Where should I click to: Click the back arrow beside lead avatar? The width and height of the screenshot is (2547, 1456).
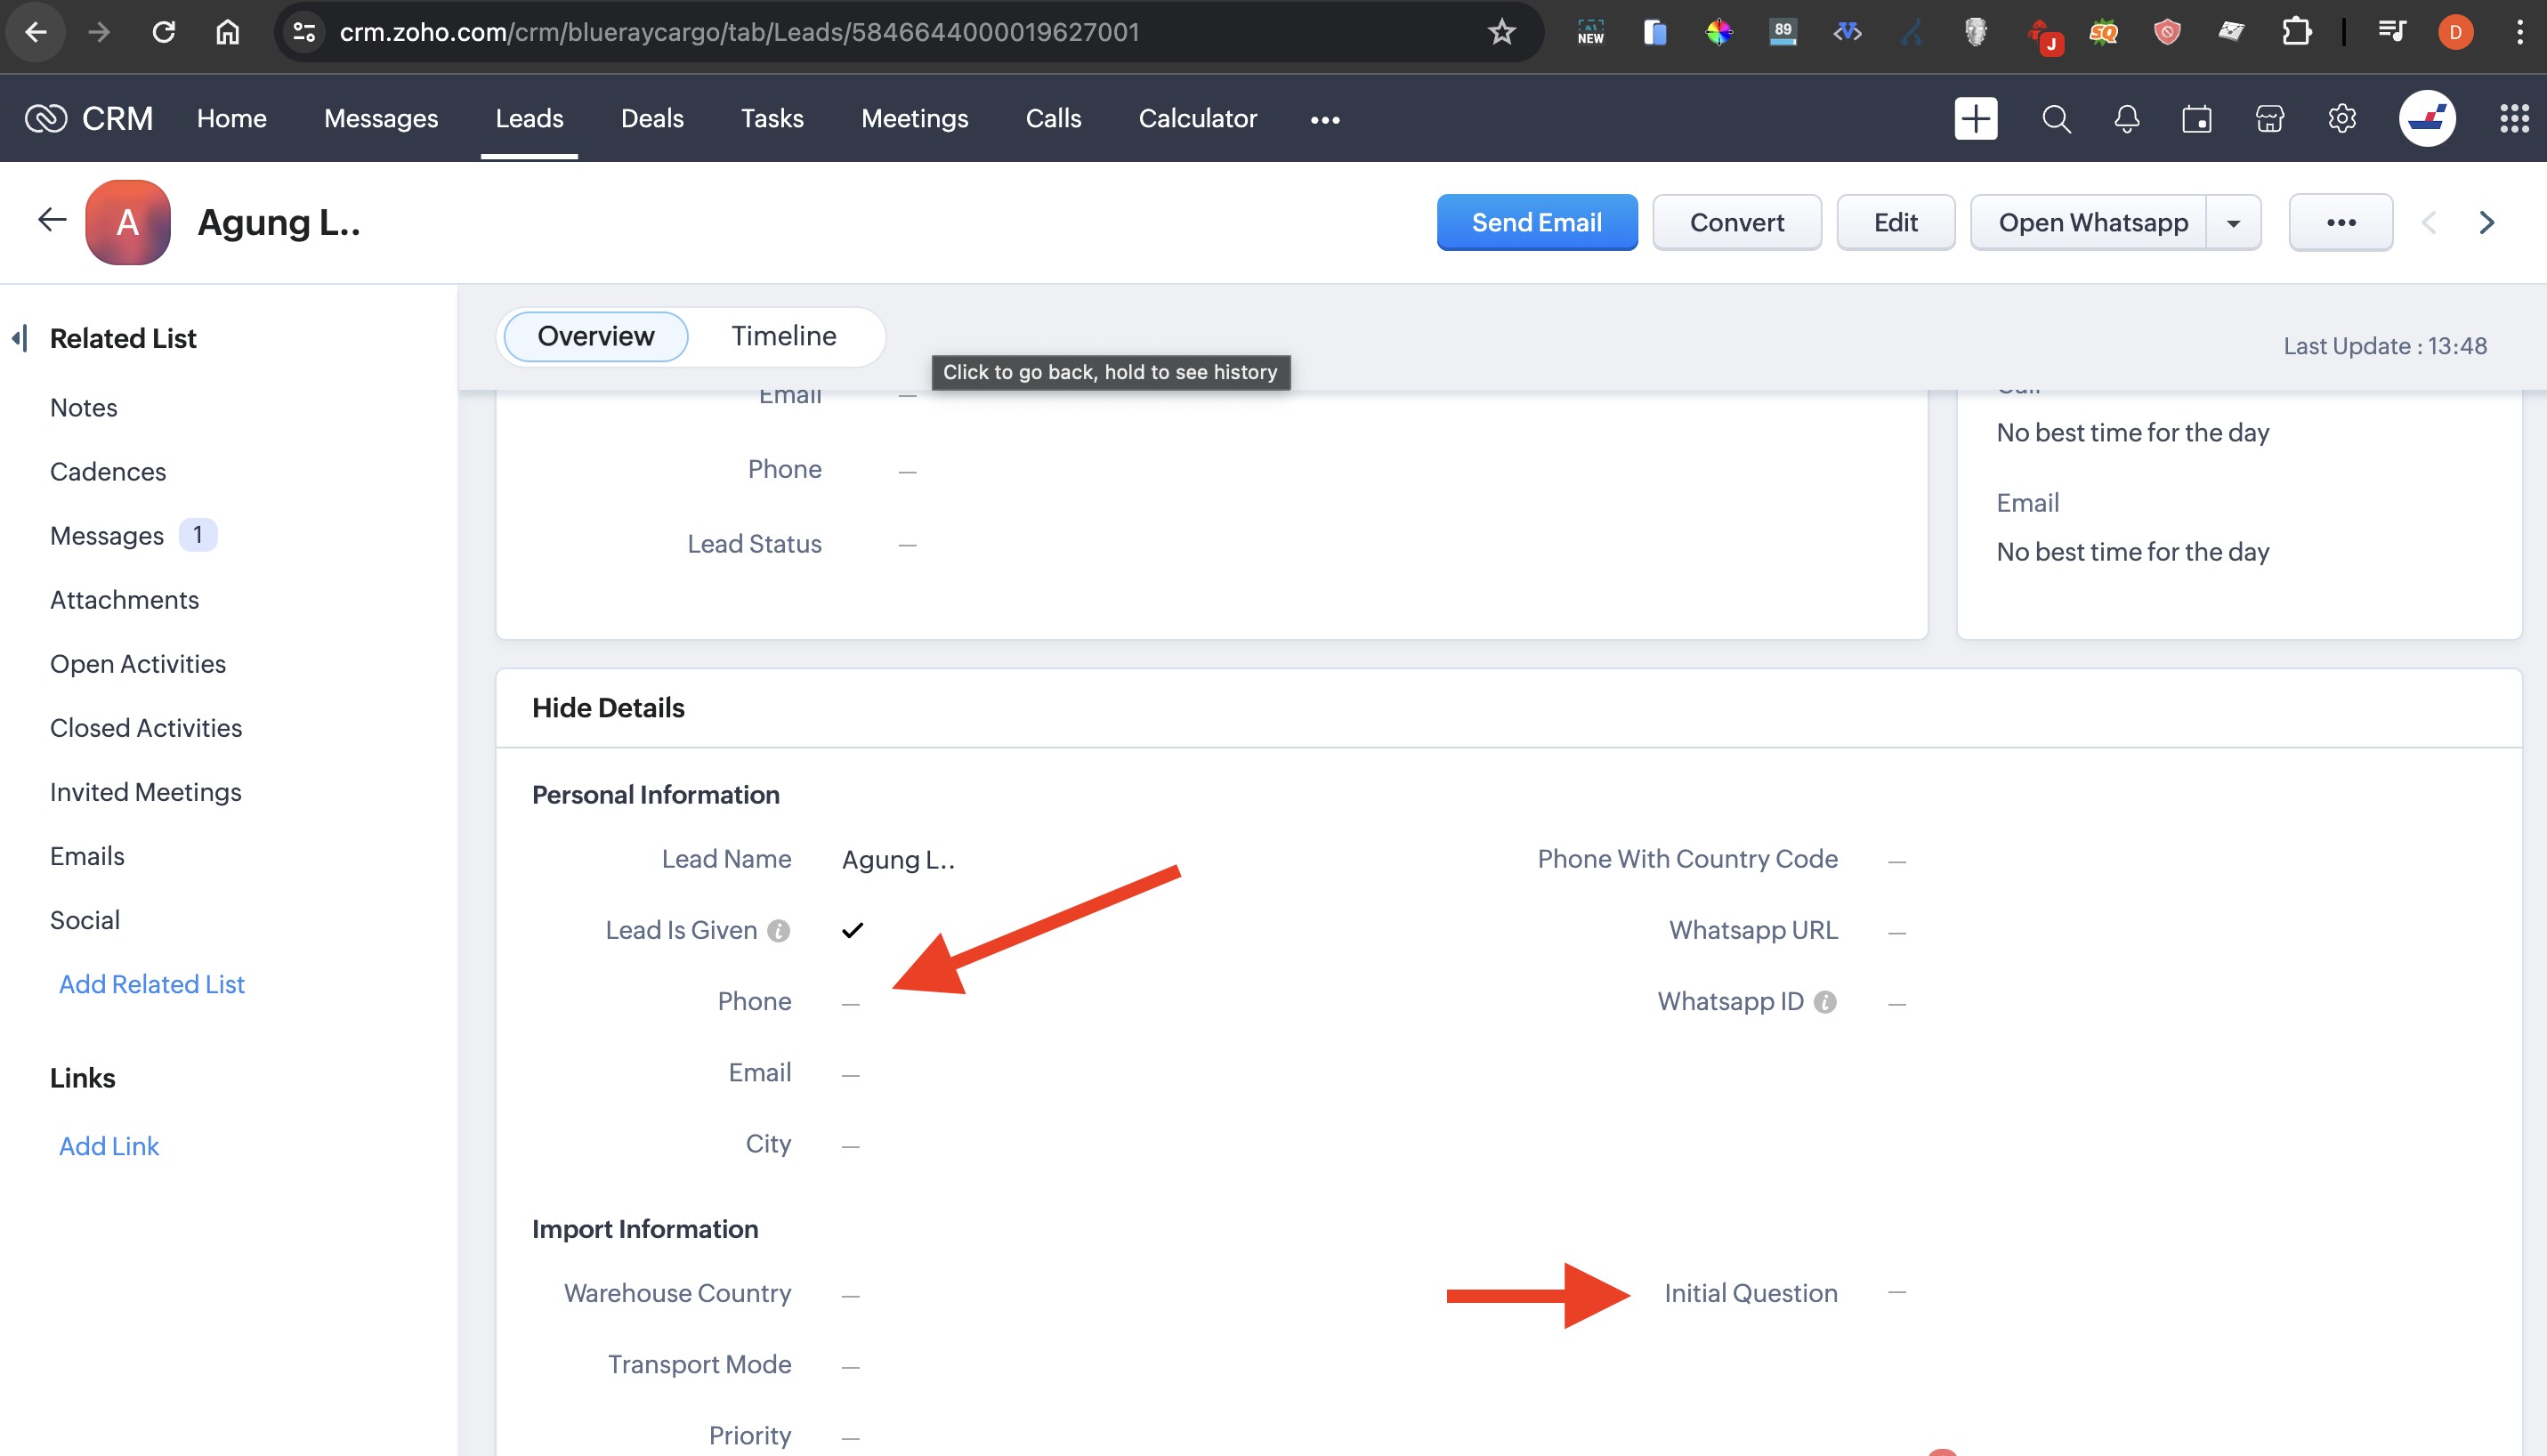(x=52, y=221)
